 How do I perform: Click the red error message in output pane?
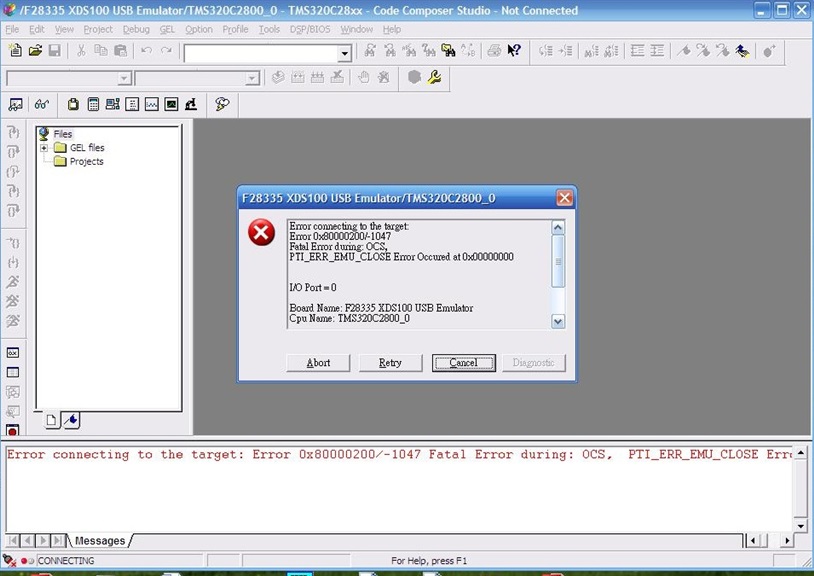tap(399, 455)
